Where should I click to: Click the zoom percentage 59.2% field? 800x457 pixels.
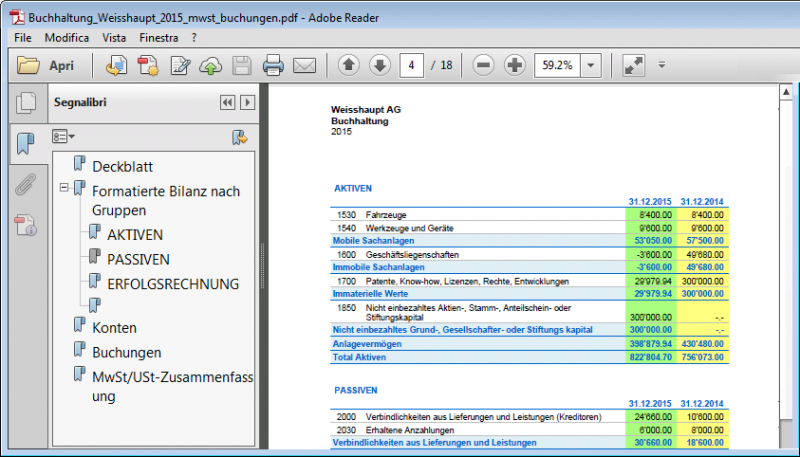(x=557, y=65)
